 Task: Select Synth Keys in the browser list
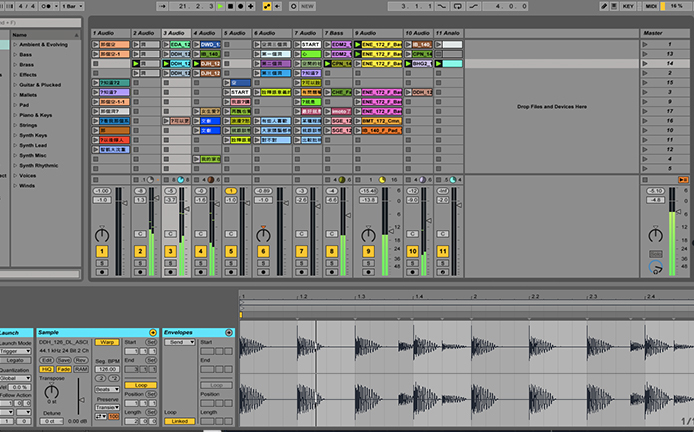(x=34, y=134)
